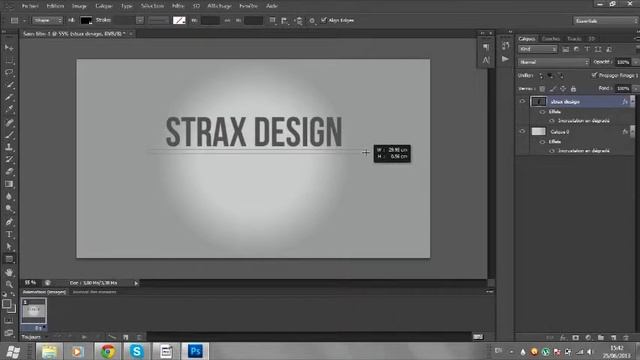Play the frame animation
The width and height of the screenshot is (640, 360).
click(84, 337)
